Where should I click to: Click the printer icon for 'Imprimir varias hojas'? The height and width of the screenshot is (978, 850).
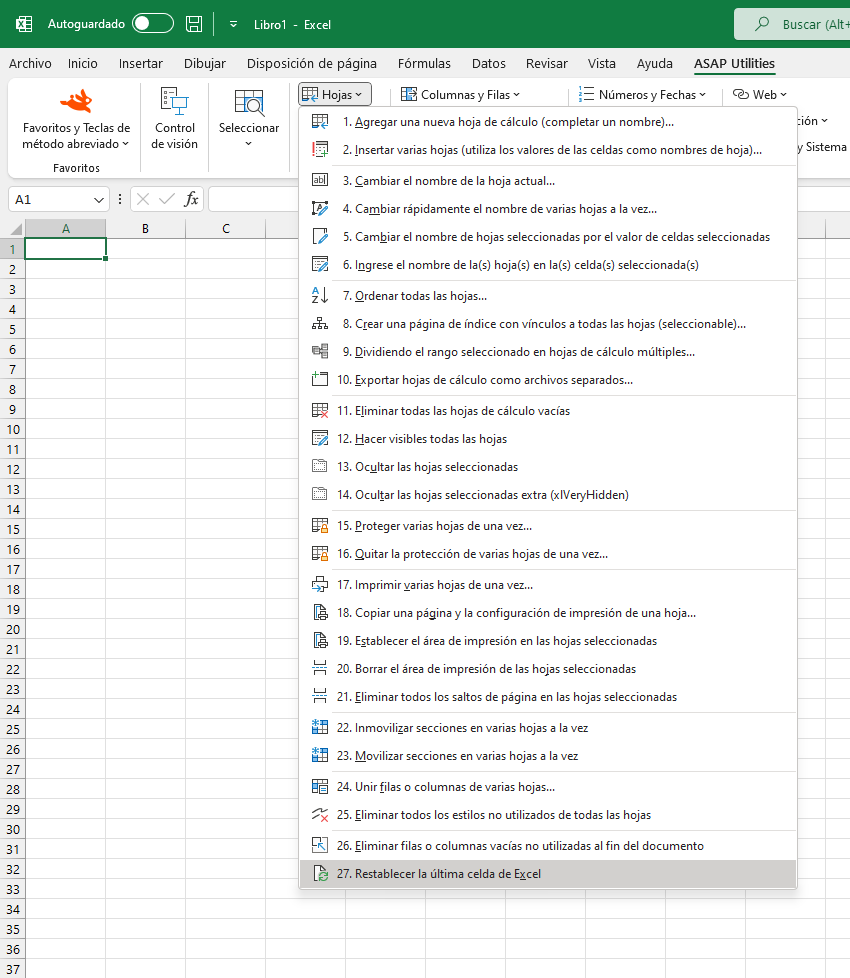(320, 584)
